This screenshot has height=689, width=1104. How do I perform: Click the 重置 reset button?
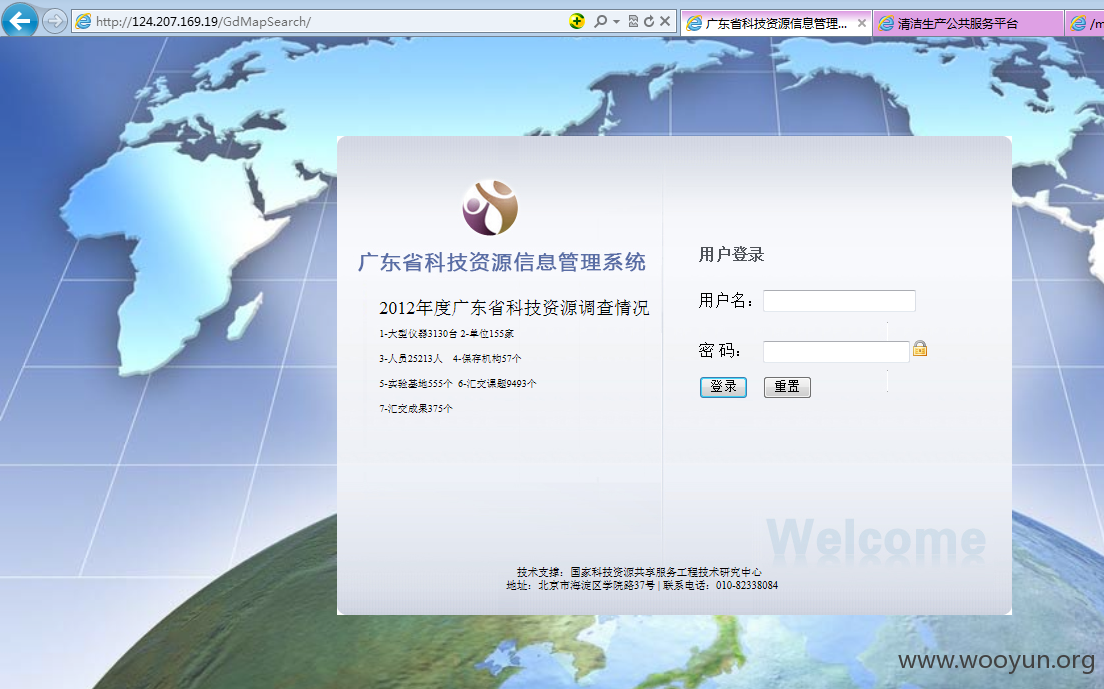(787, 387)
